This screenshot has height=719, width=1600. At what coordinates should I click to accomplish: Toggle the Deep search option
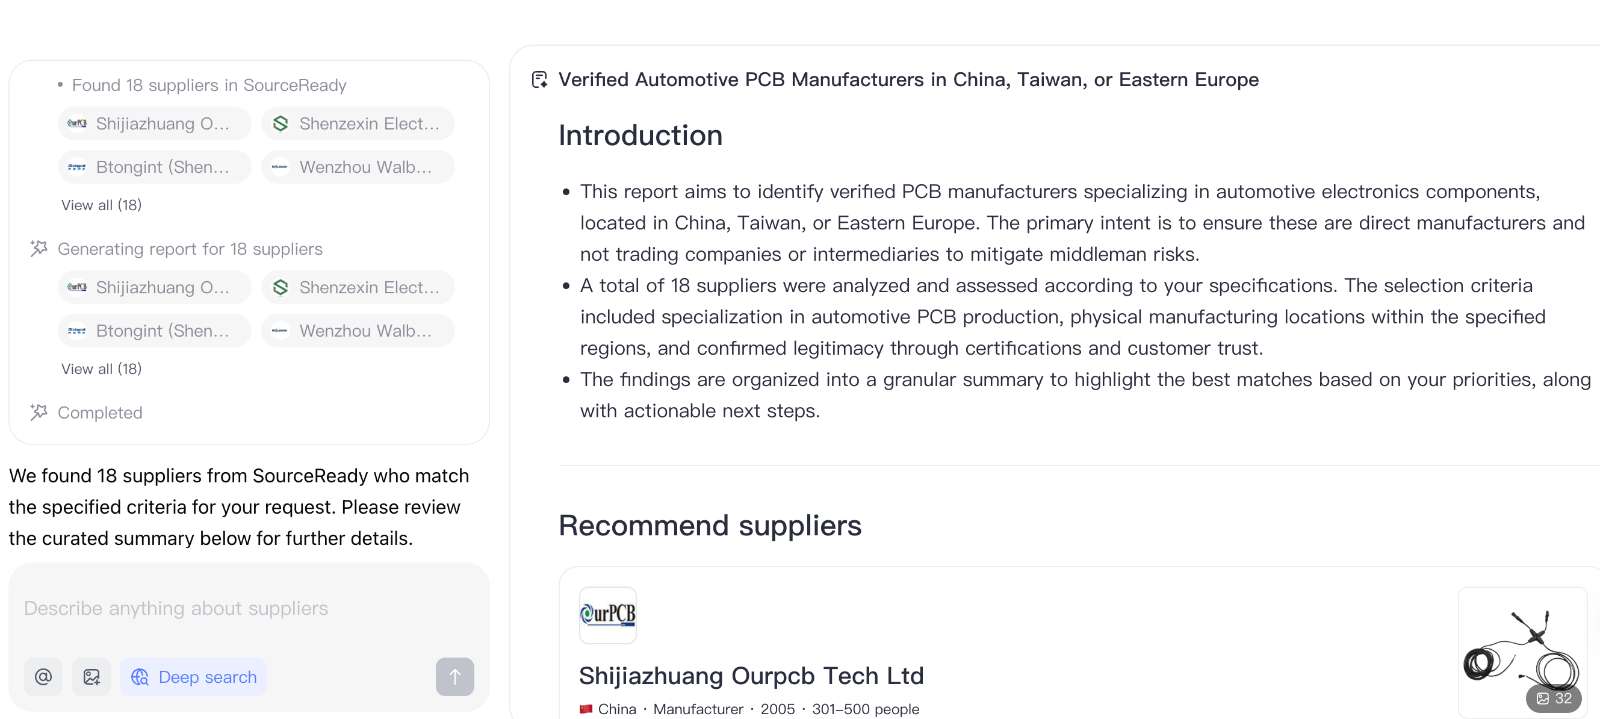[194, 677]
